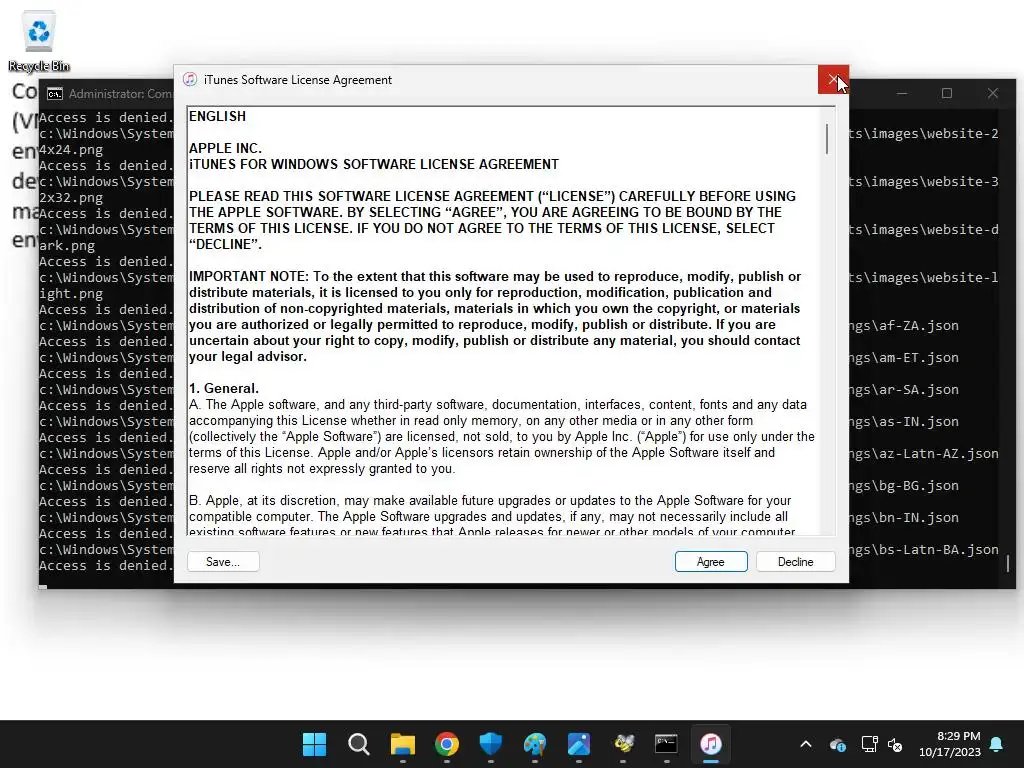Click the Command Prompt scrollbar thumb

point(1008,563)
